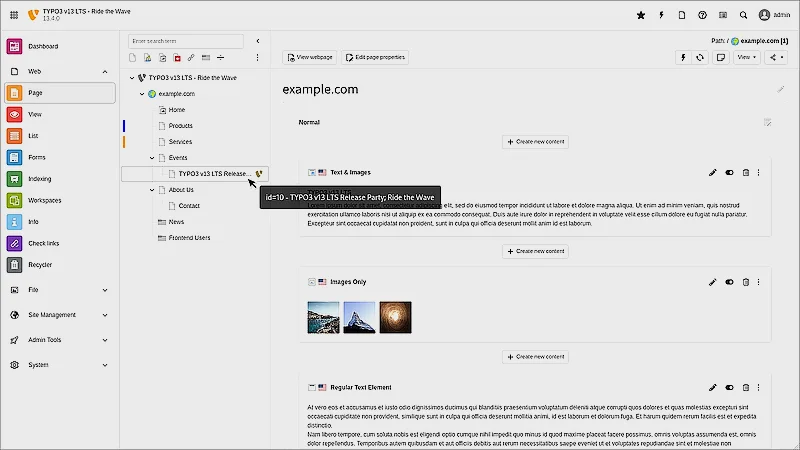Expand the Site Management module group
Screen dimensions: 800x450
click(105, 315)
